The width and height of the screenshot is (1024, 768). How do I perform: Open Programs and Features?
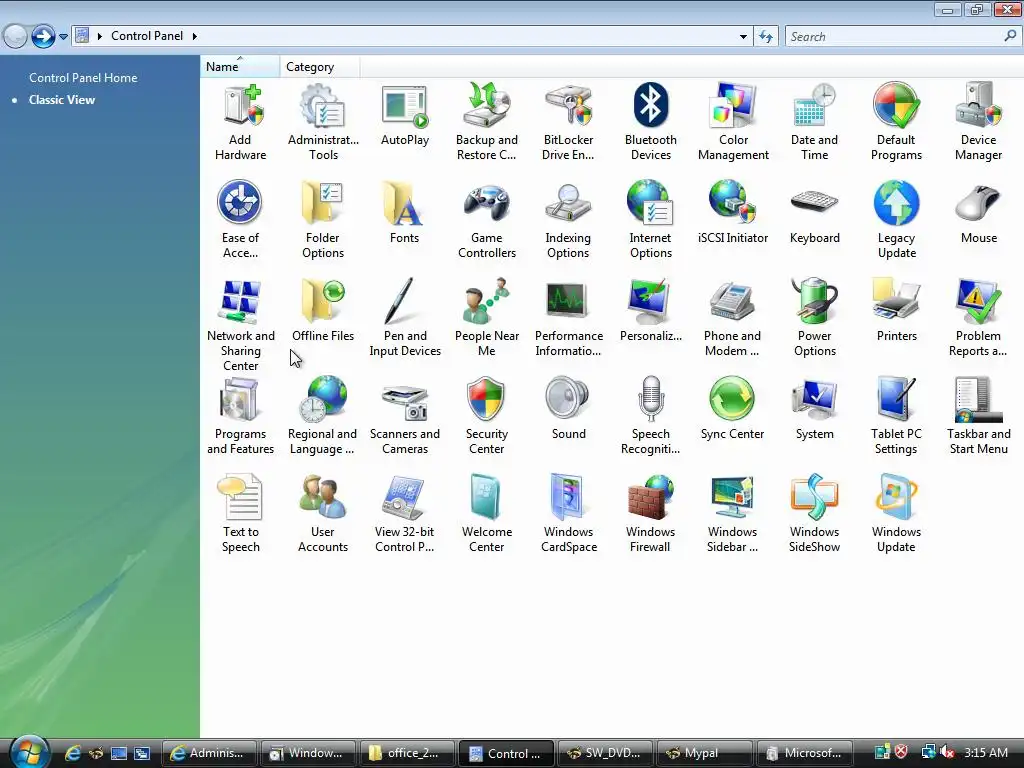[x=240, y=416]
